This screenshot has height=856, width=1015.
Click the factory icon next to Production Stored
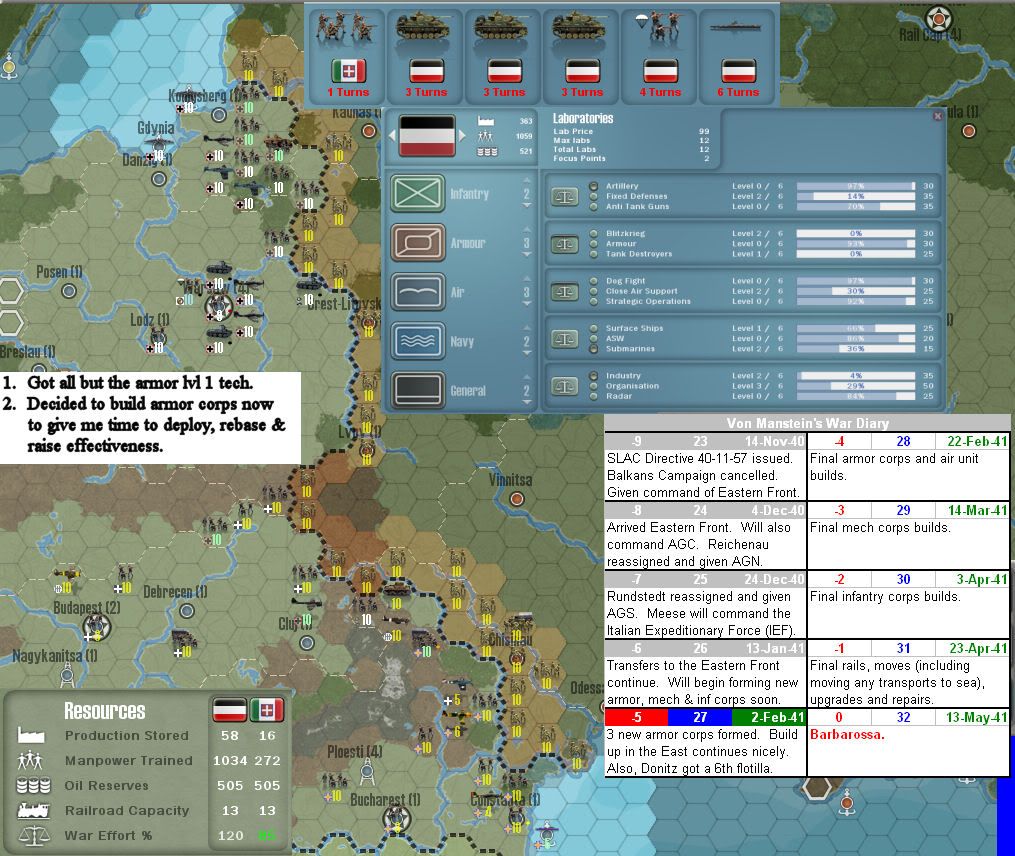31,735
